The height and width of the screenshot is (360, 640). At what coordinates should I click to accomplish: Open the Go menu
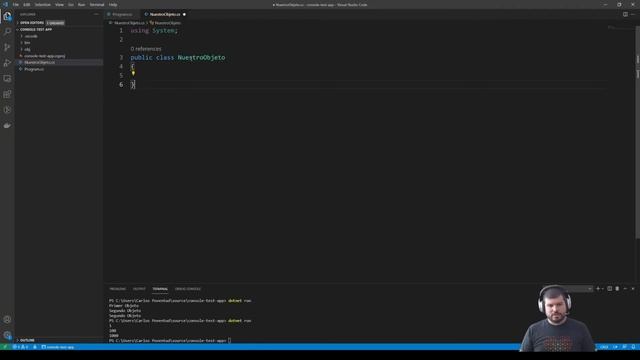click(x=71, y=5)
